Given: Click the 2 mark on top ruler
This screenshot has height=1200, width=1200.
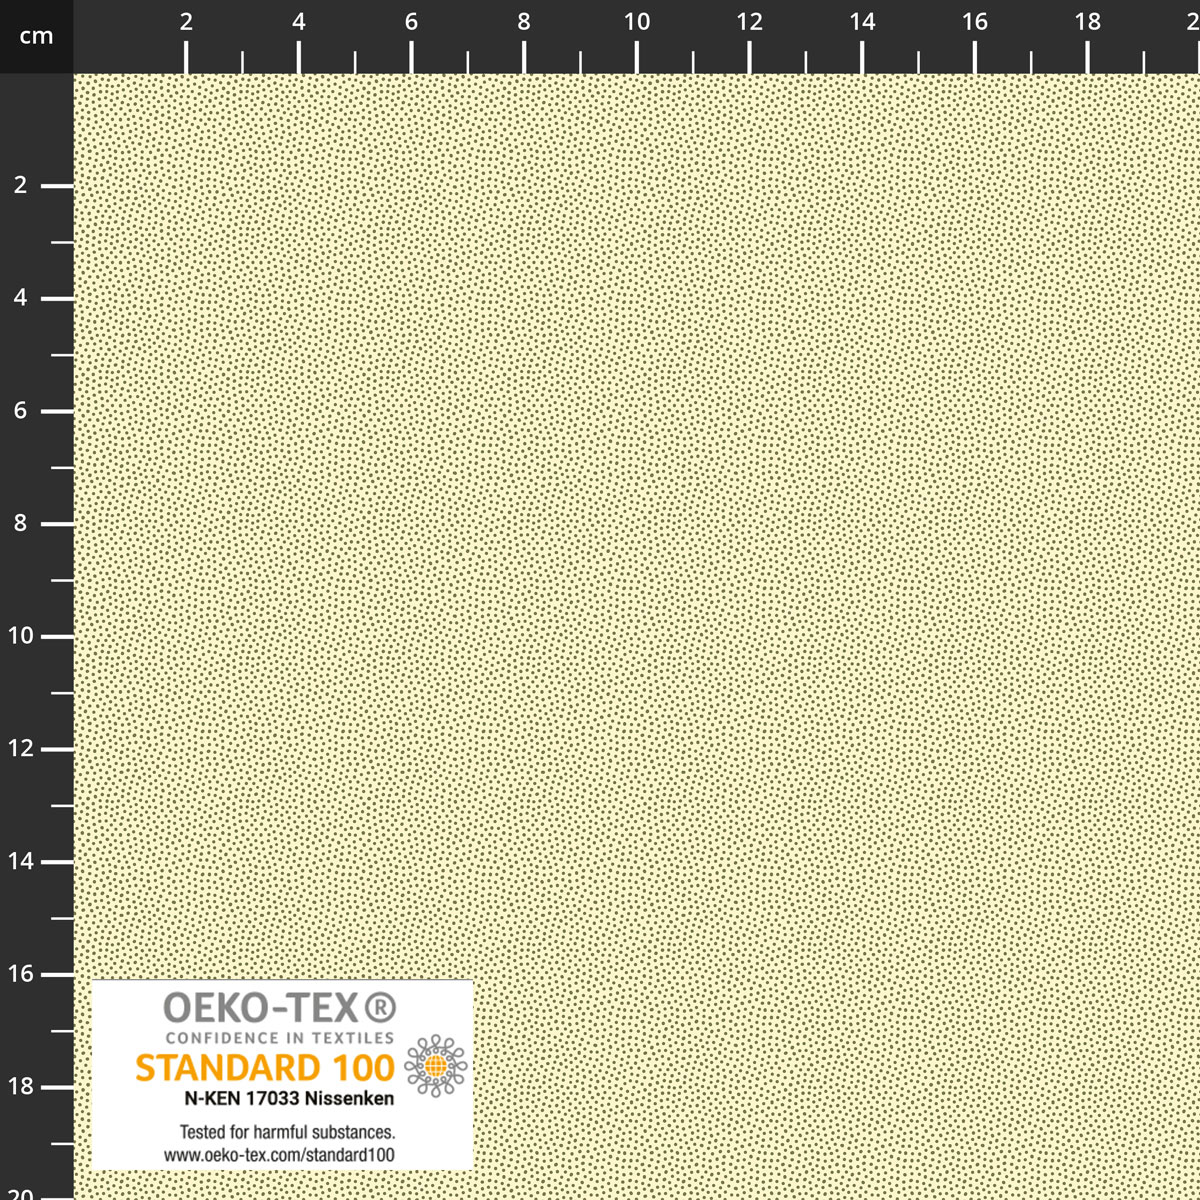Looking at the screenshot, I should pyautogui.click(x=186, y=22).
